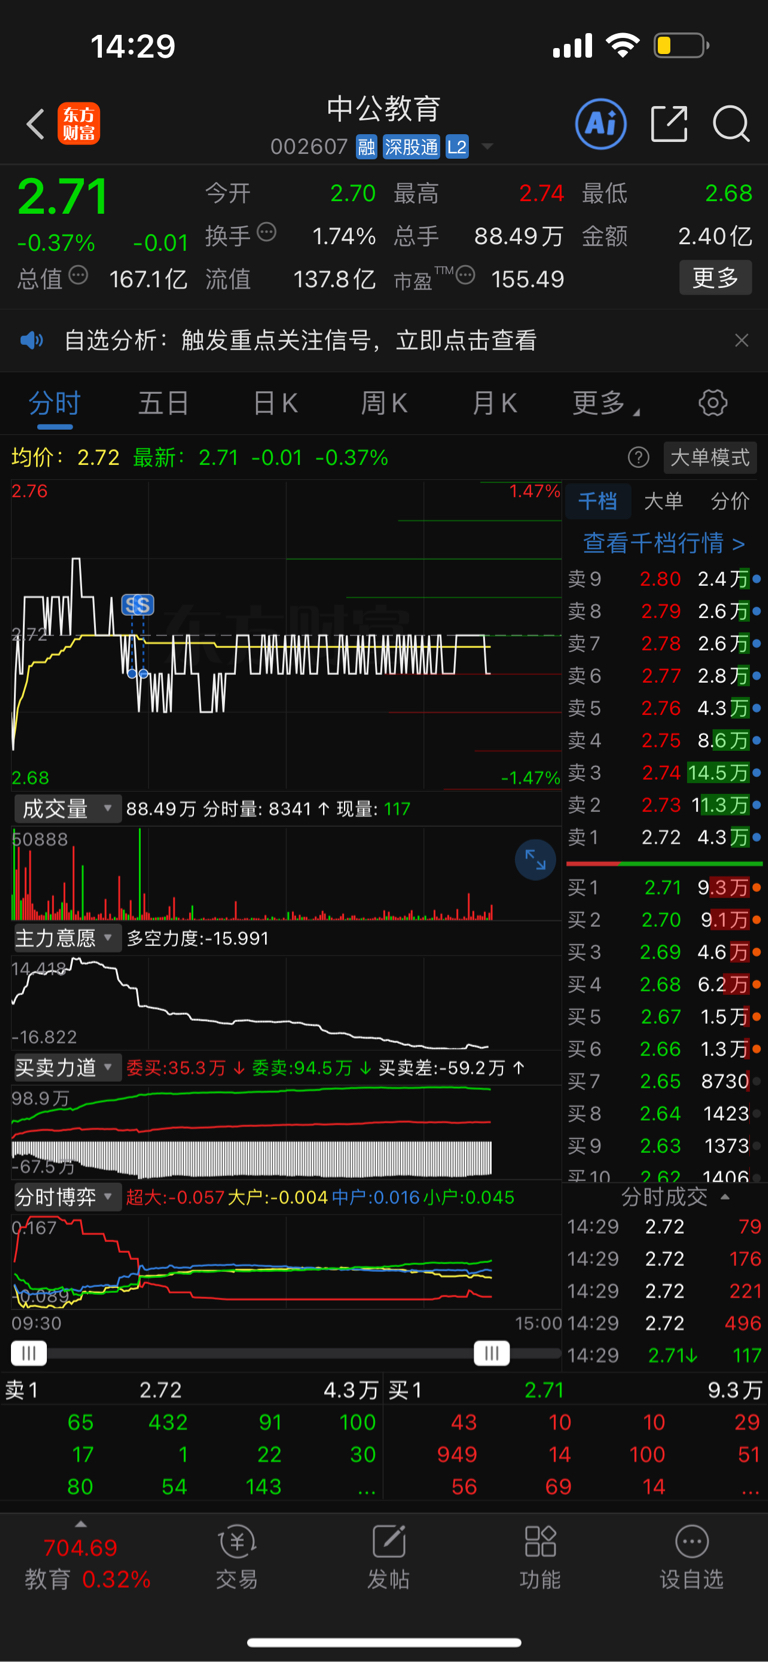Select the 买9 price 2.63 row
Screen dimensions: 768x1662
tap(664, 1146)
